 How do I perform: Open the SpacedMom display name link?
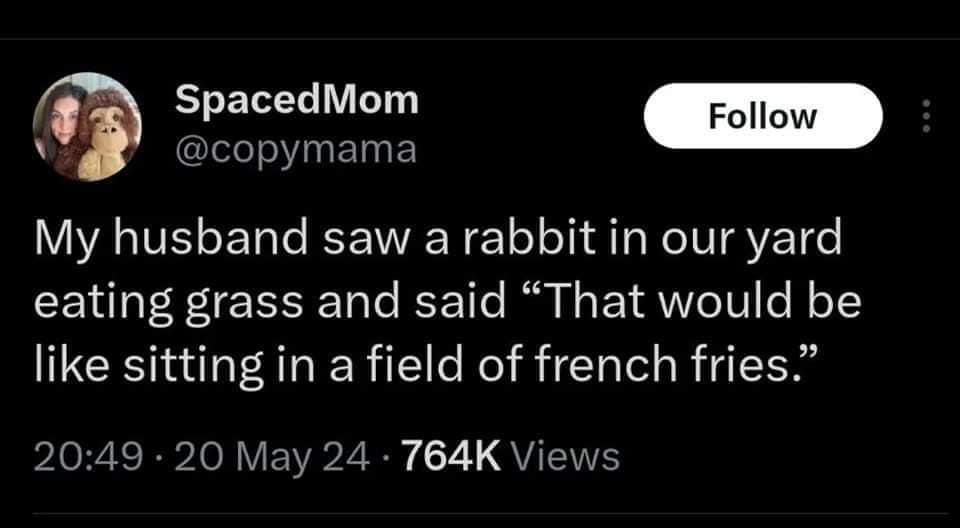coord(296,99)
